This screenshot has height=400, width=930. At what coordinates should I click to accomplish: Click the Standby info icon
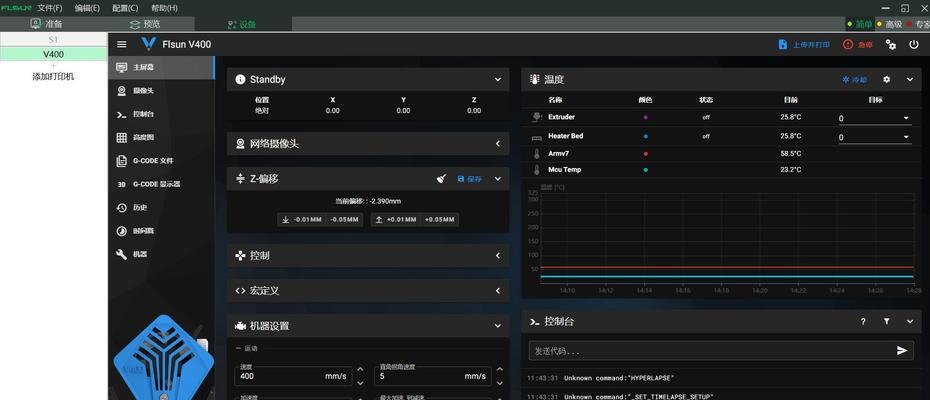(x=240, y=80)
